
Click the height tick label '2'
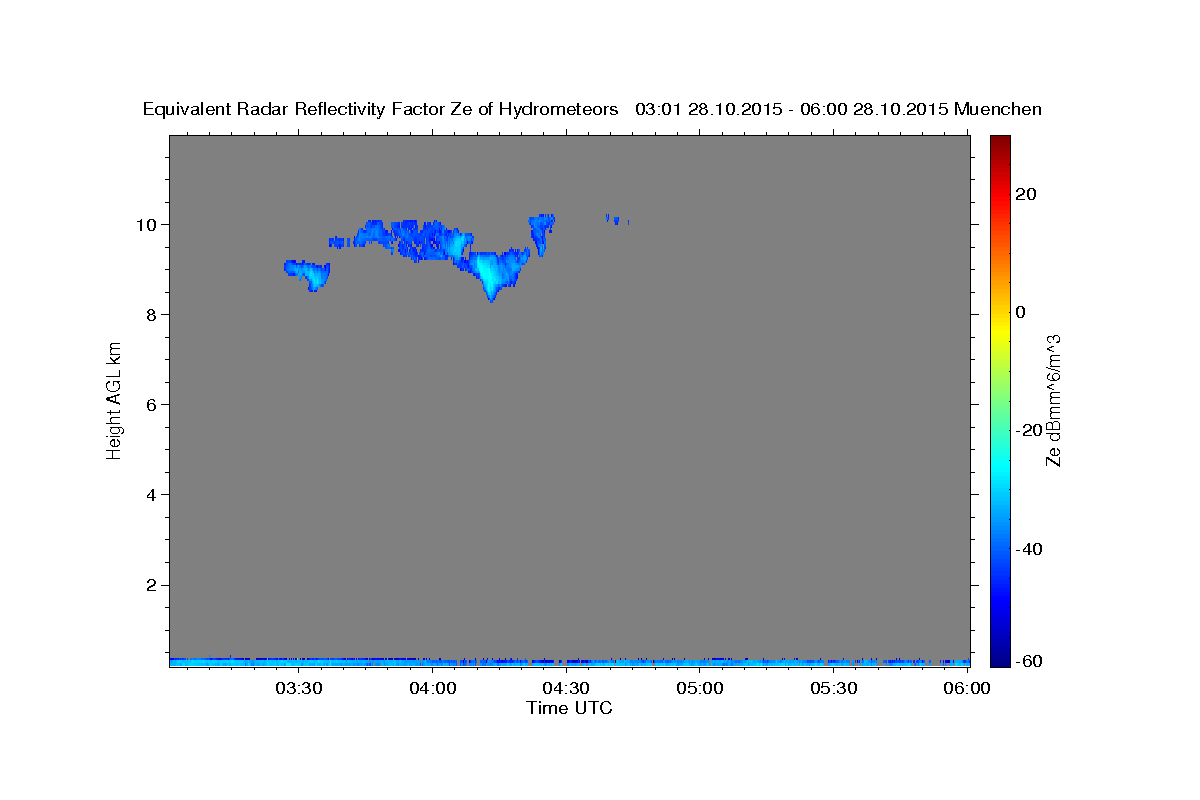pyautogui.click(x=152, y=585)
